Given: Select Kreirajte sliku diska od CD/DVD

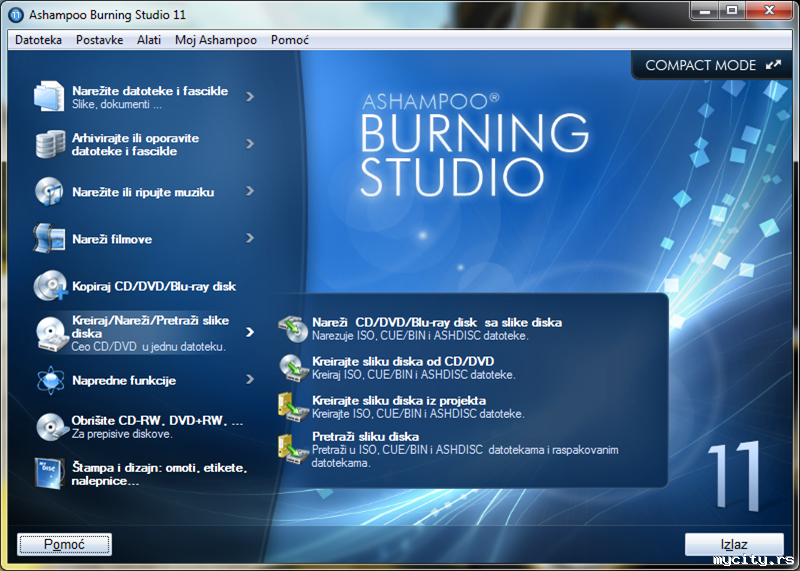Looking at the screenshot, I should 403,361.
